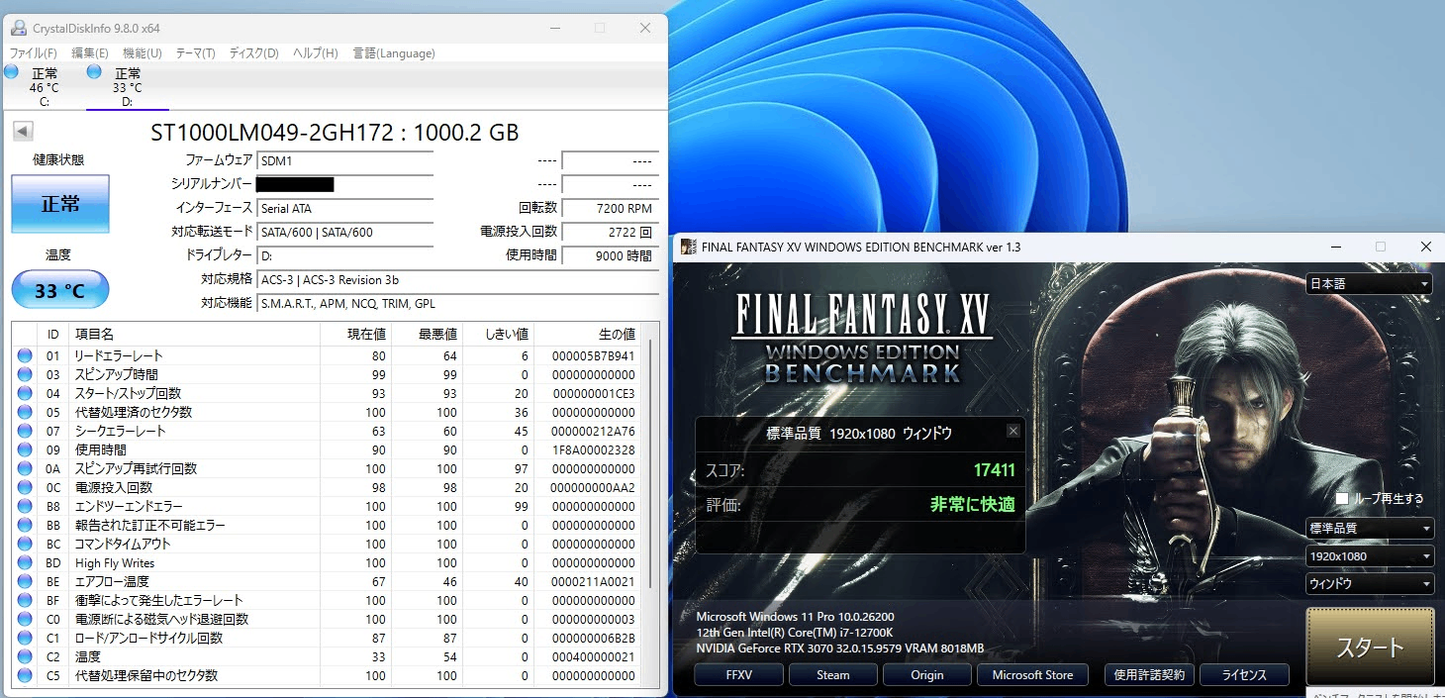Click the 代替処理済のセクタ数 row text
The image size is (1445, 698).
click(x=134, y=412)
